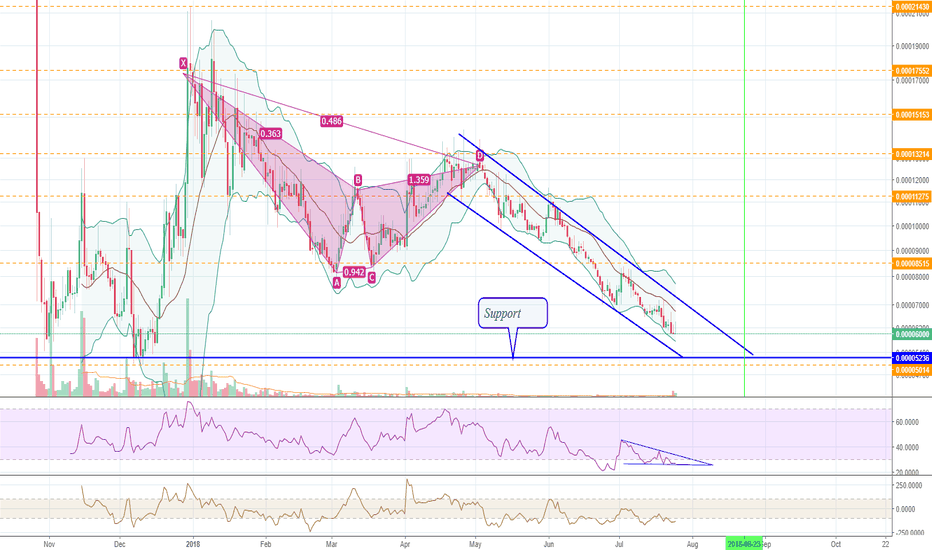Click the D point label of harmonic pattern
932x550 pixels.
click(480, 156)
